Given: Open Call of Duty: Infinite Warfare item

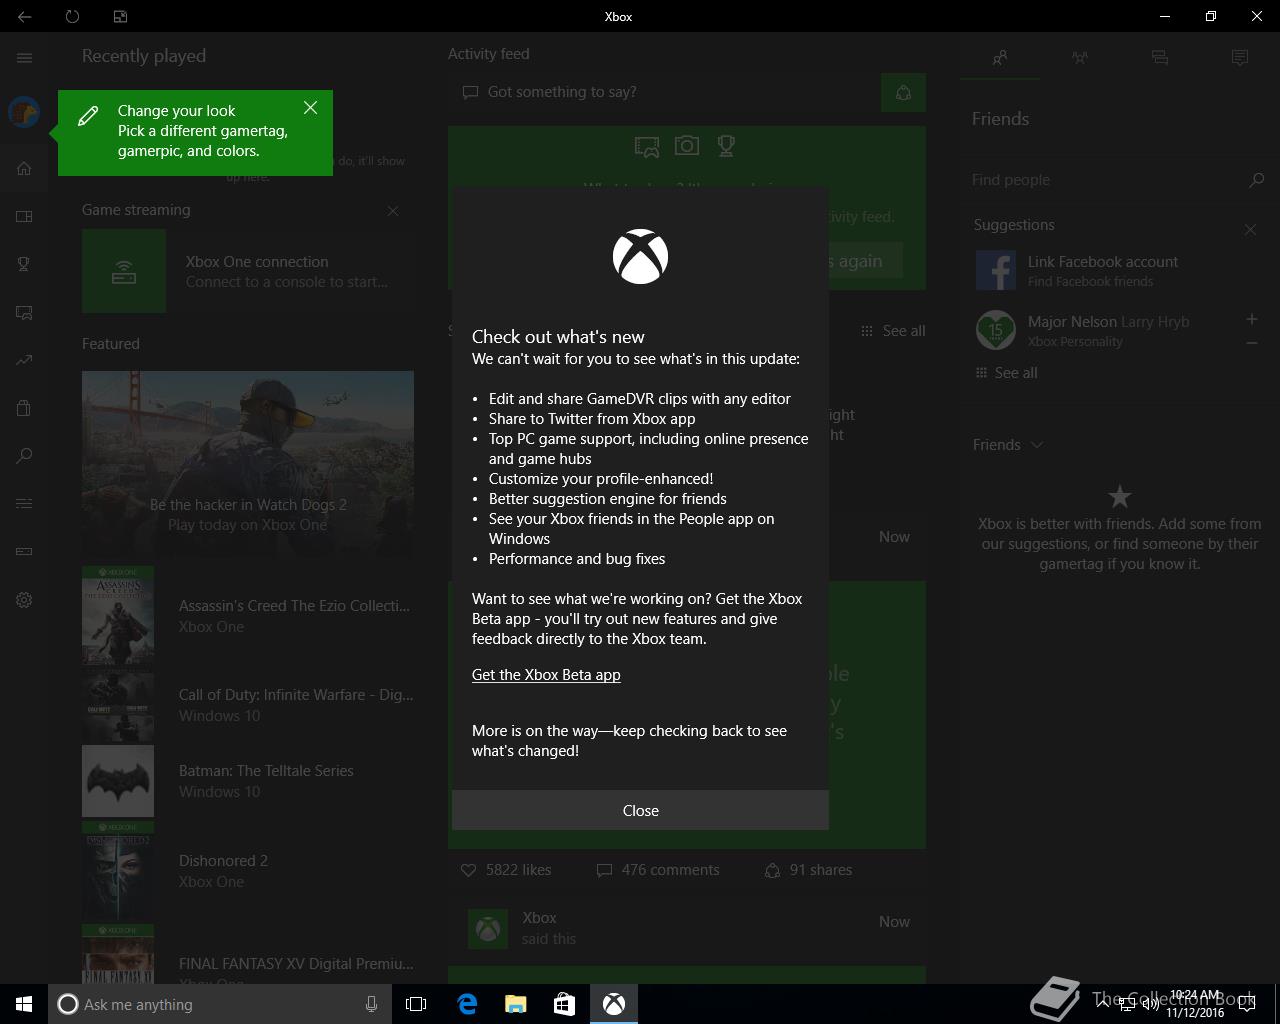Looking at the screenshot, I should tap(248, 705).
